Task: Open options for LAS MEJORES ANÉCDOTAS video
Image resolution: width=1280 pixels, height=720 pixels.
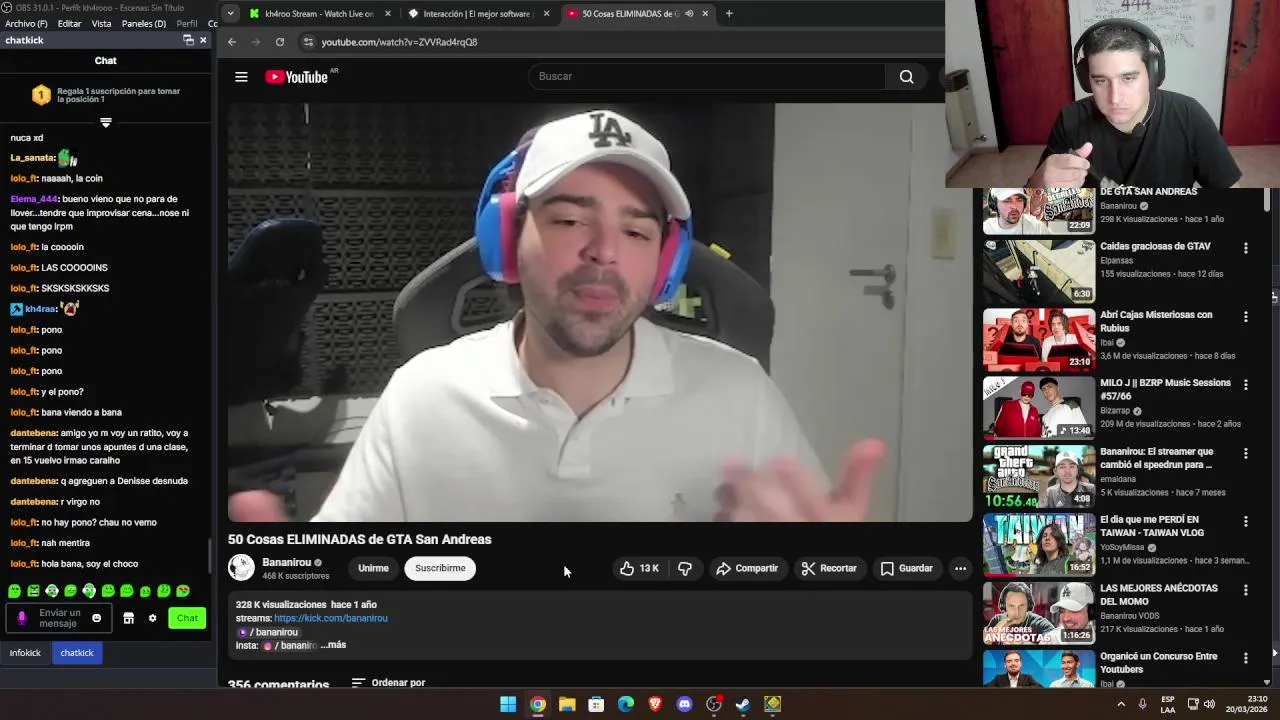Action: [1245, 590]
